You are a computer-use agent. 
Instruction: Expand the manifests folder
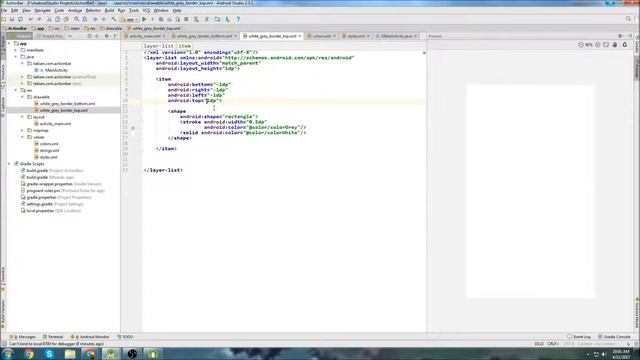point(16,50)
